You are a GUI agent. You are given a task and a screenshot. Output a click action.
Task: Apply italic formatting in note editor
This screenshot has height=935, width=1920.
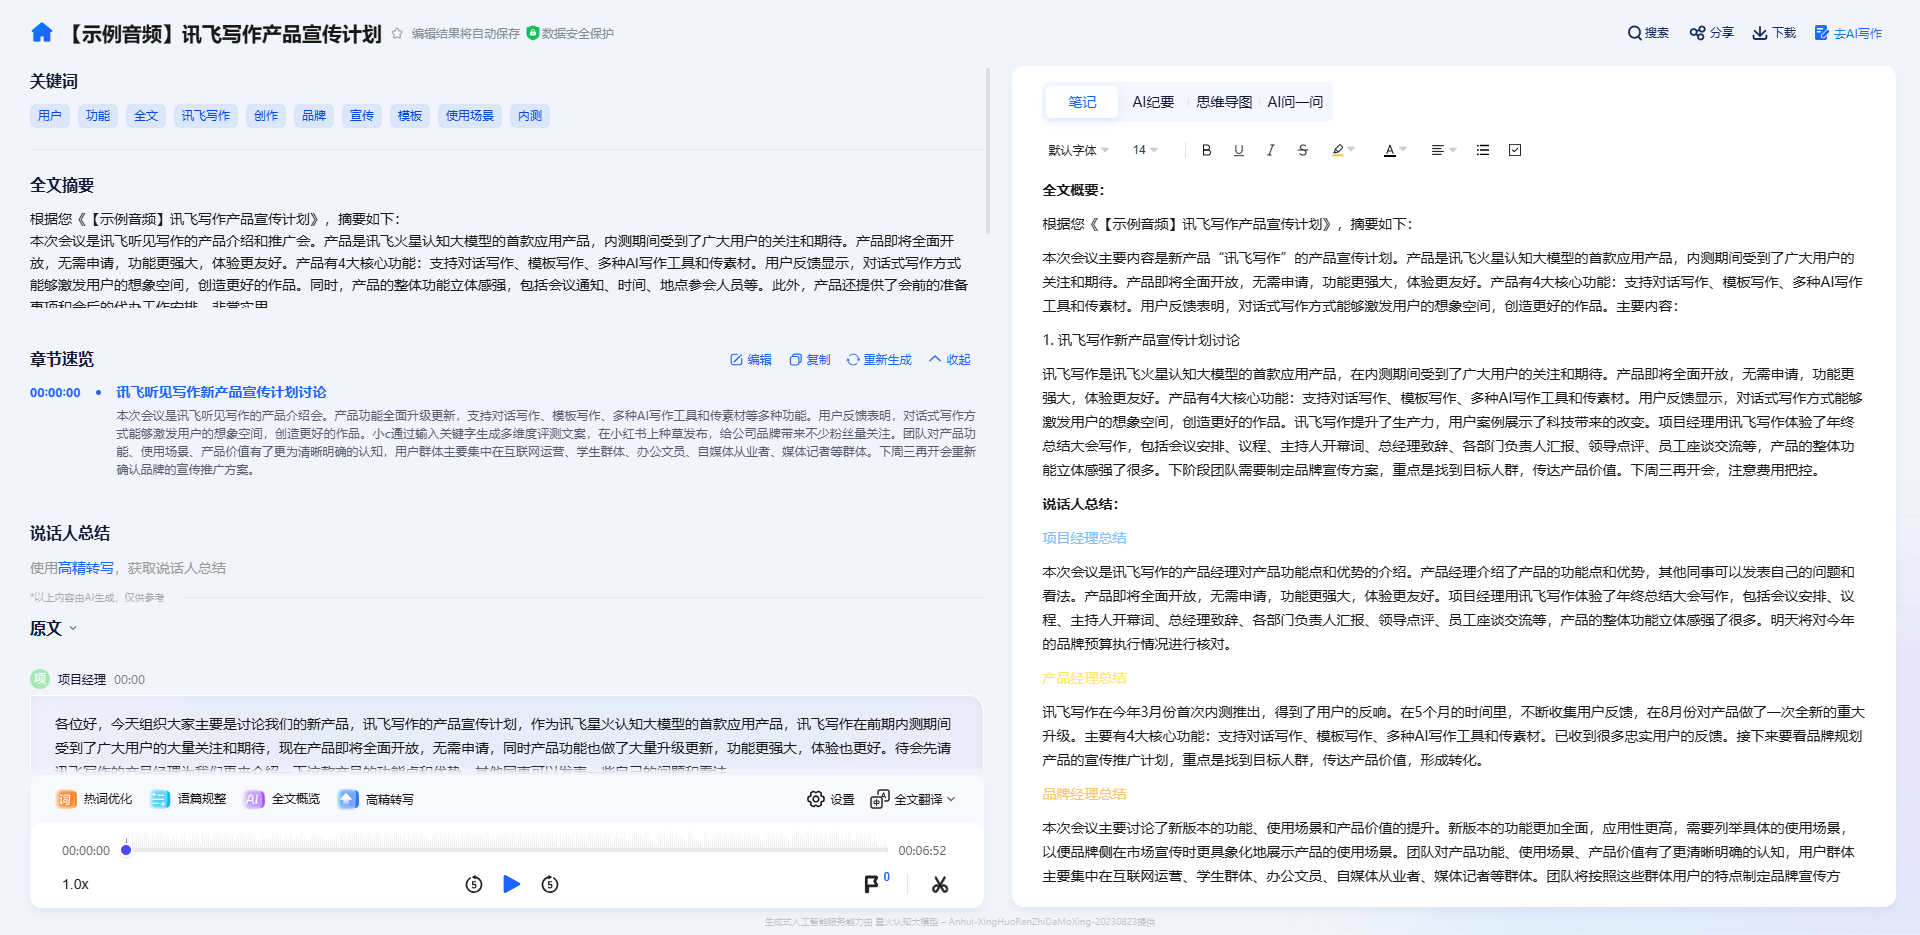pyautogui.click(x=1271, y=150)
